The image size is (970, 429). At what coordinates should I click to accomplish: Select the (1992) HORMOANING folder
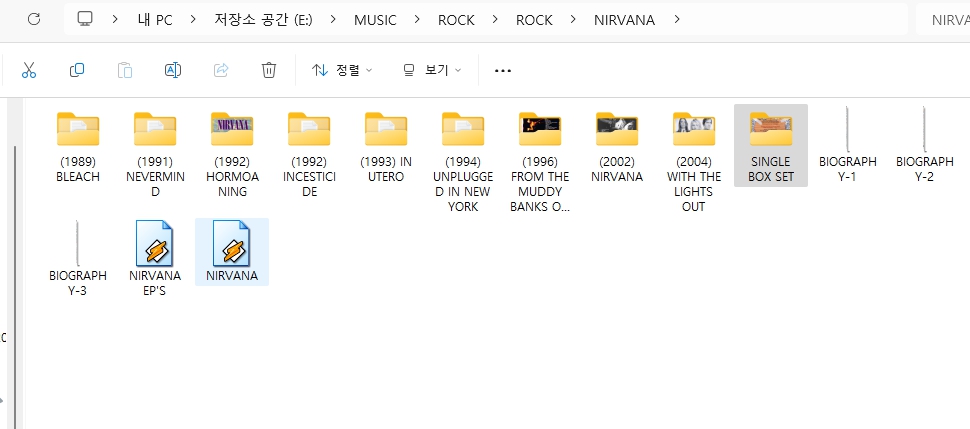coord(232,154)
